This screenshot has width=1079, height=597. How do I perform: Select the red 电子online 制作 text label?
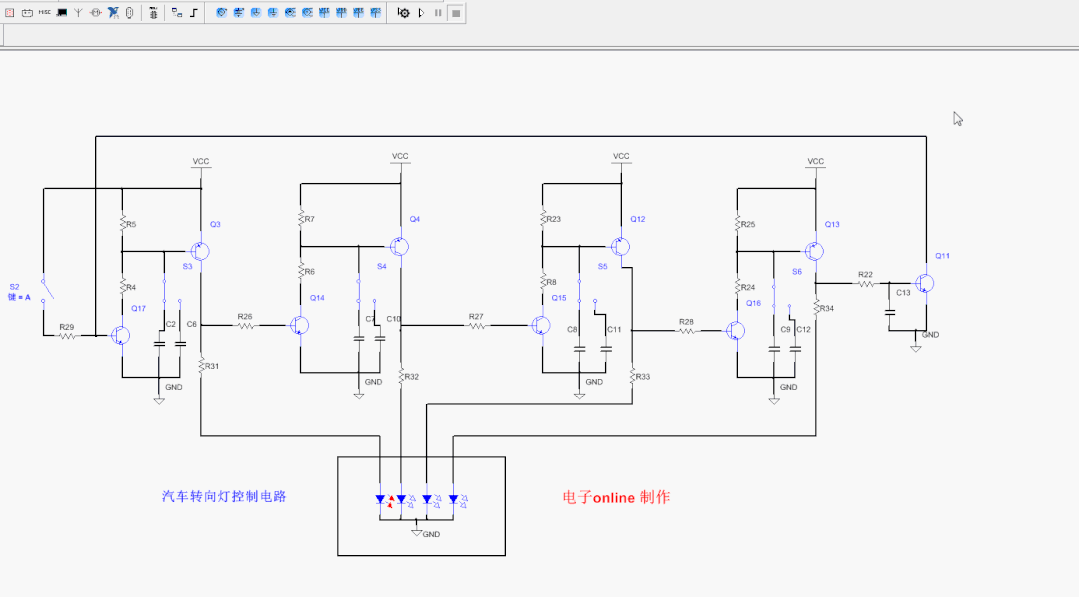click(x=616, y=497)
